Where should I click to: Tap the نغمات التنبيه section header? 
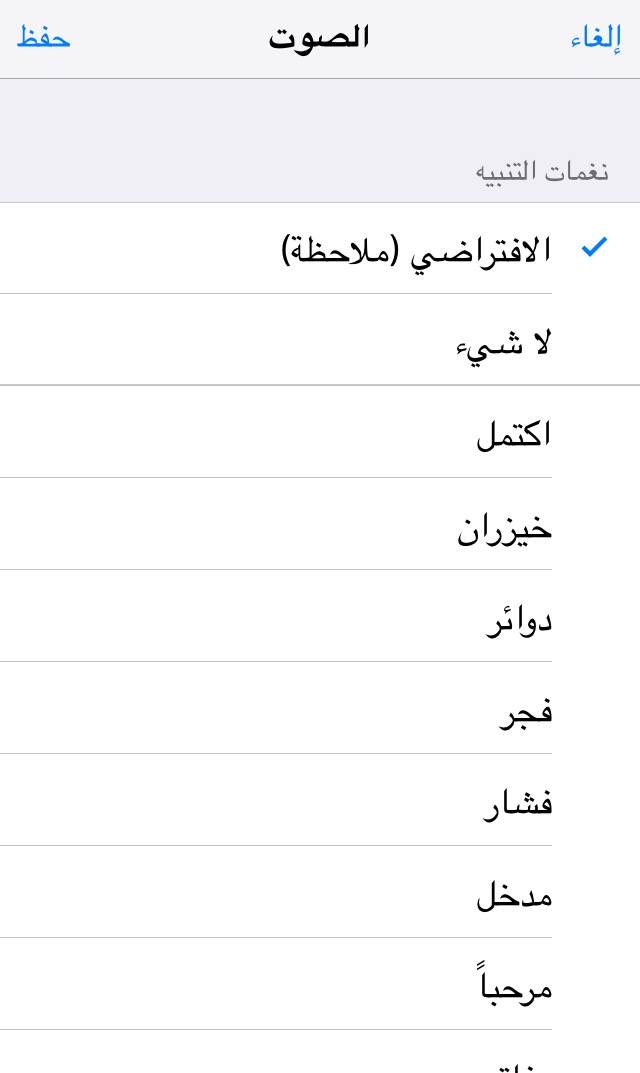click(541, 170)
